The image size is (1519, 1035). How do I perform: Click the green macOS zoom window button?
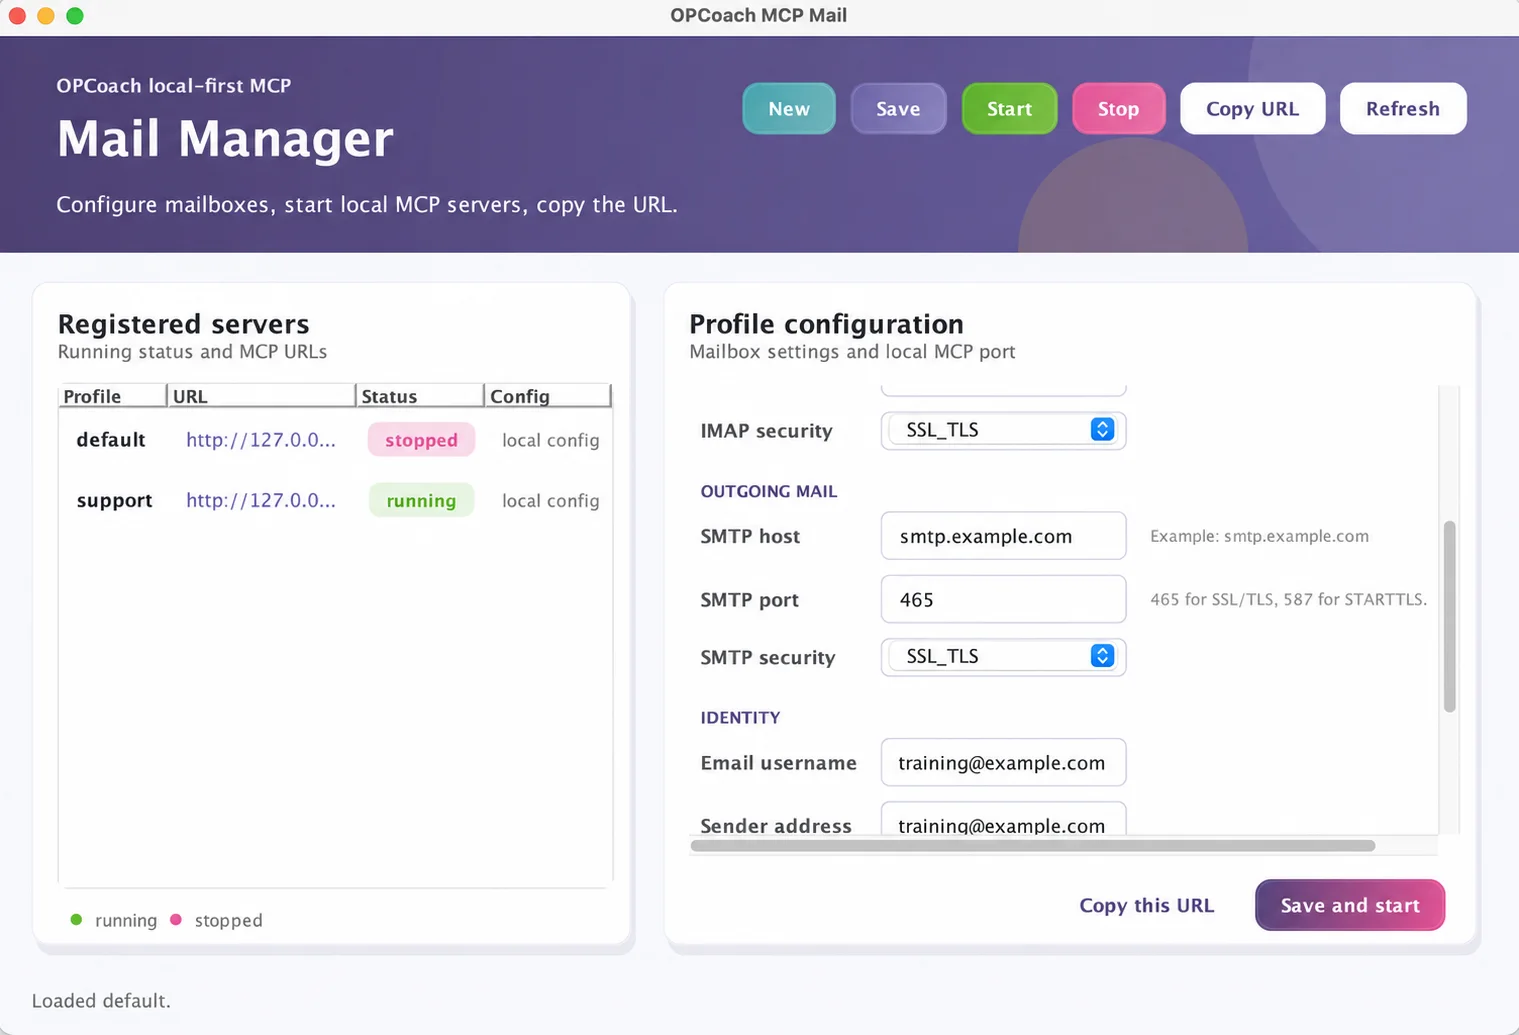tap(75, 15)
